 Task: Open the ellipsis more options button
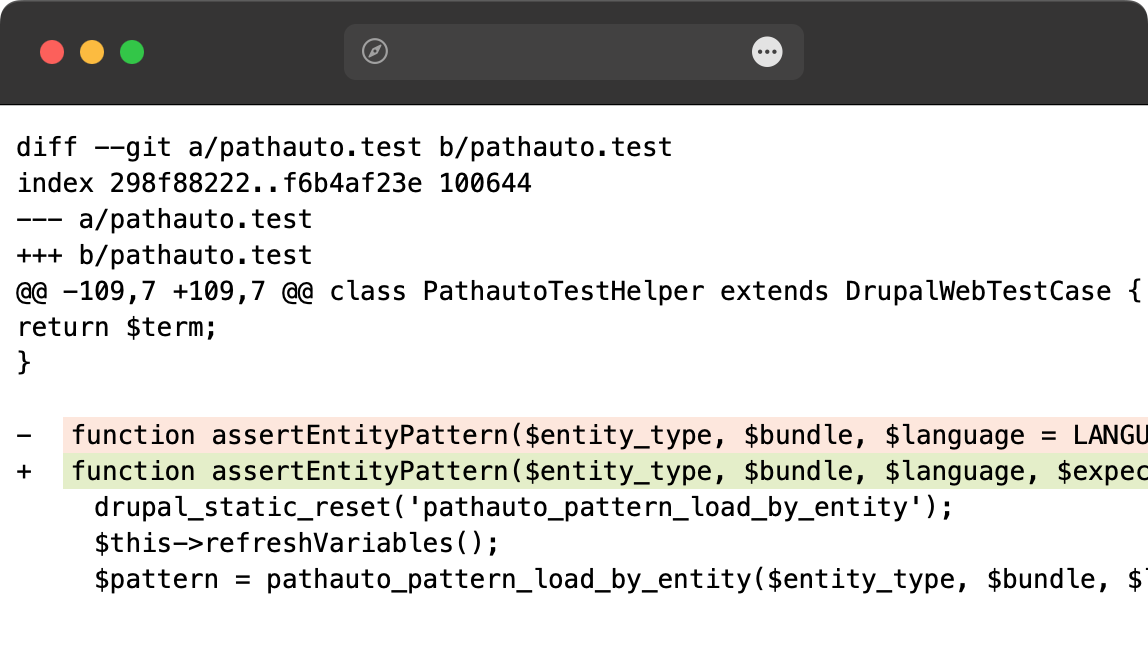767,51
